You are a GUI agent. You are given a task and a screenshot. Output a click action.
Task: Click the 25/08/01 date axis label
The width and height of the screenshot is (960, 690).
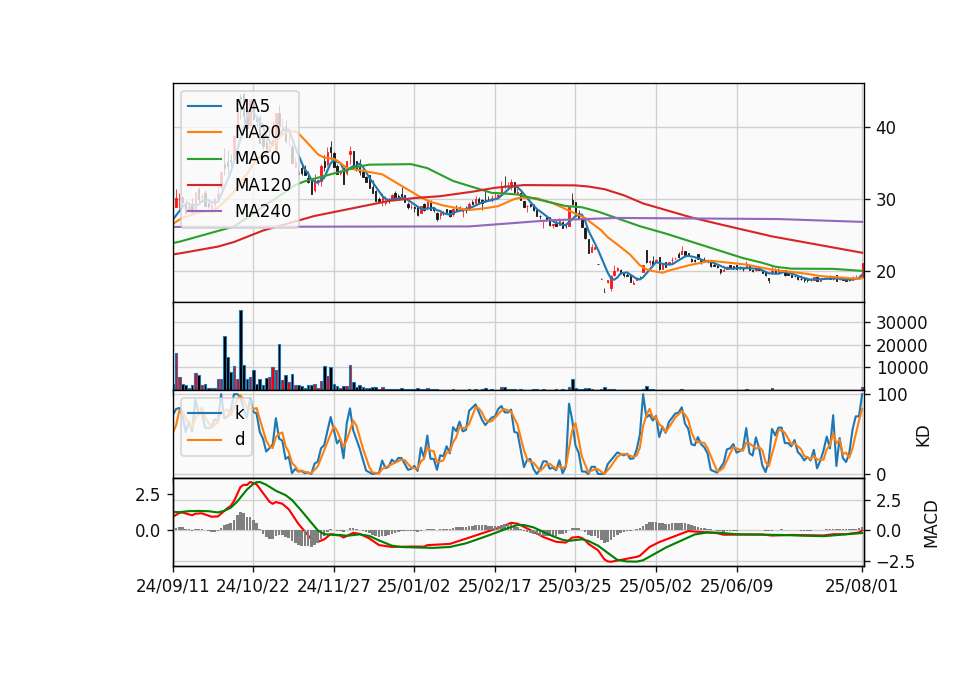(x=862, y=586)
